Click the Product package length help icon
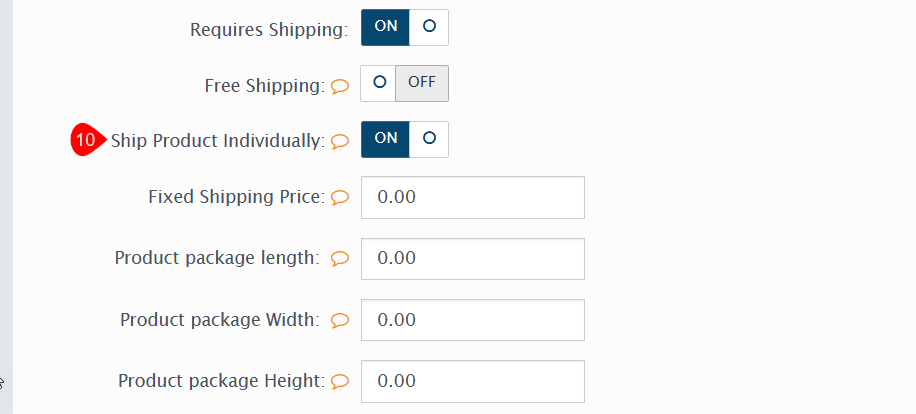 340,259
